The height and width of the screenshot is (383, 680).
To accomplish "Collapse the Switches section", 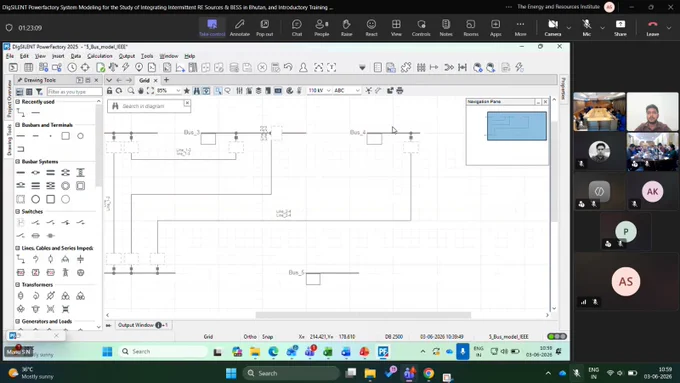I will pos(18,211).
